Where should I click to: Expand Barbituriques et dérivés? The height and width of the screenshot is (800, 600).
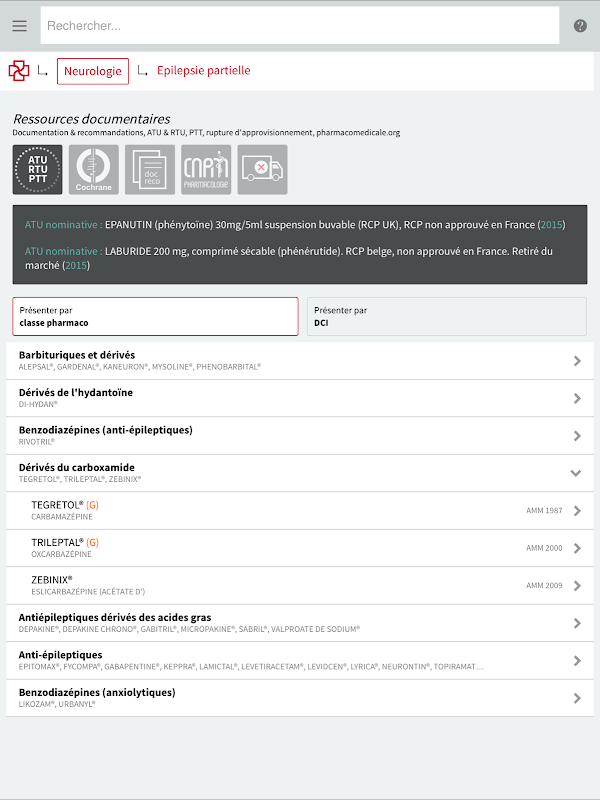point(299,361)
